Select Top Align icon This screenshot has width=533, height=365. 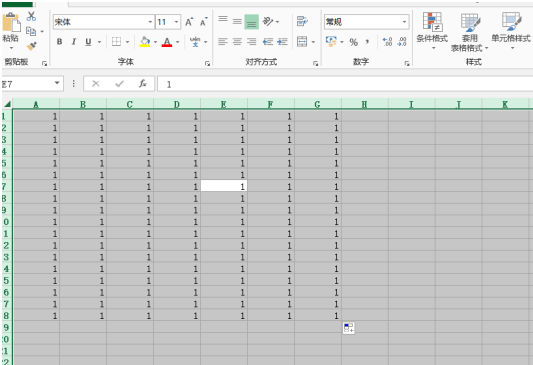[223, 20]
